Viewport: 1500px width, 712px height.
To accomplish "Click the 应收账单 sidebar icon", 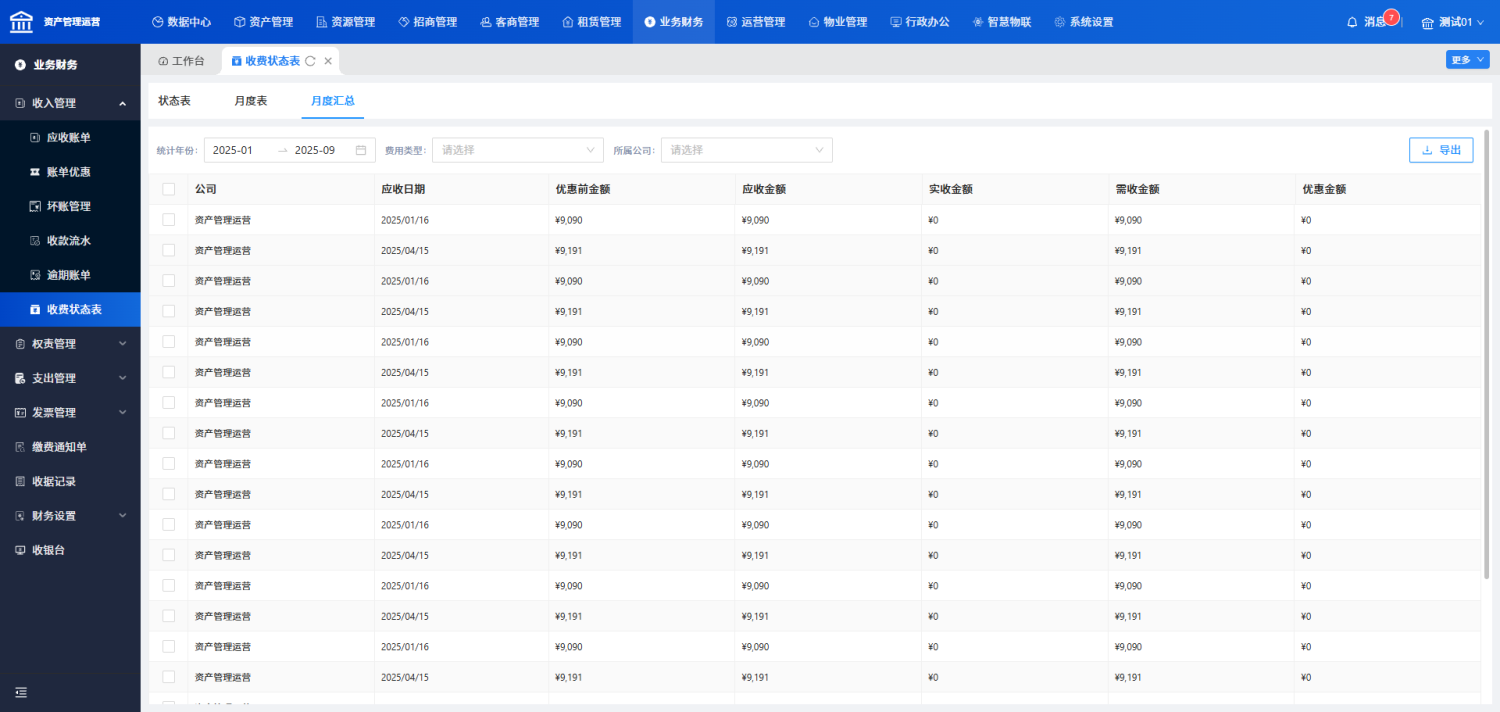I will pos(35,138).
